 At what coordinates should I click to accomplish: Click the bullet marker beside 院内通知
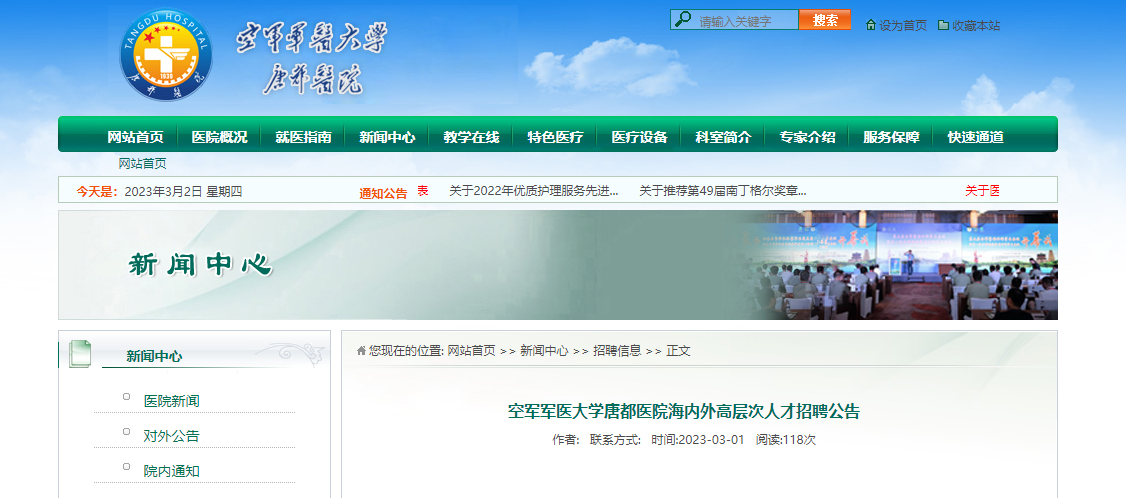[126, 467]
